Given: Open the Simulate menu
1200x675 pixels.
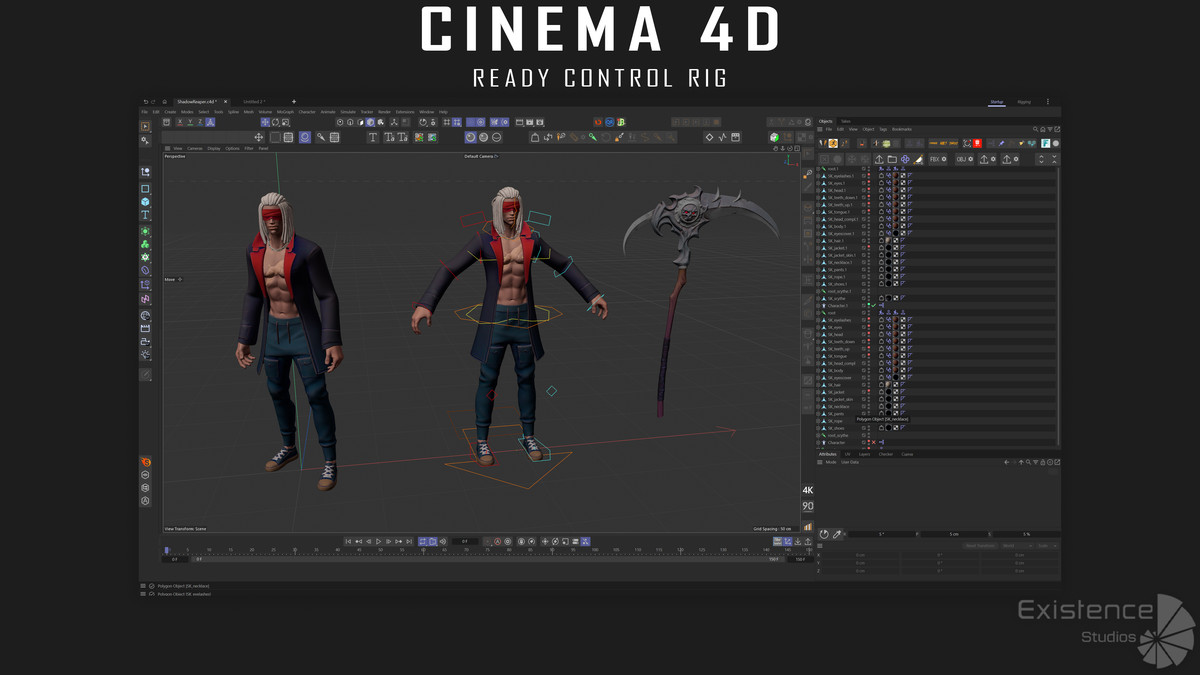Looking at the screenshot, I should 348,112.
